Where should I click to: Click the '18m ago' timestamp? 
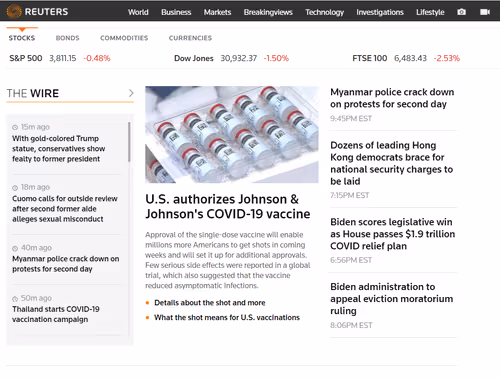pos(35,187)
